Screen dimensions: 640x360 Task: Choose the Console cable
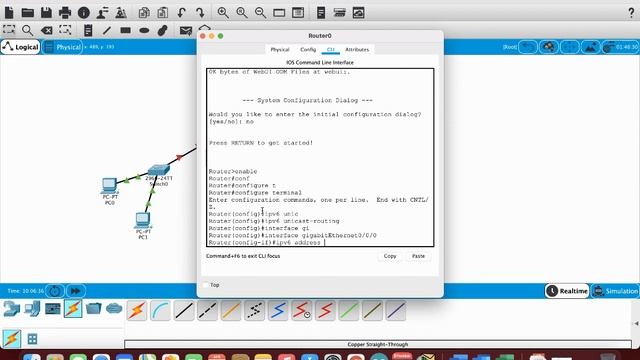click(x=160, y=311)
